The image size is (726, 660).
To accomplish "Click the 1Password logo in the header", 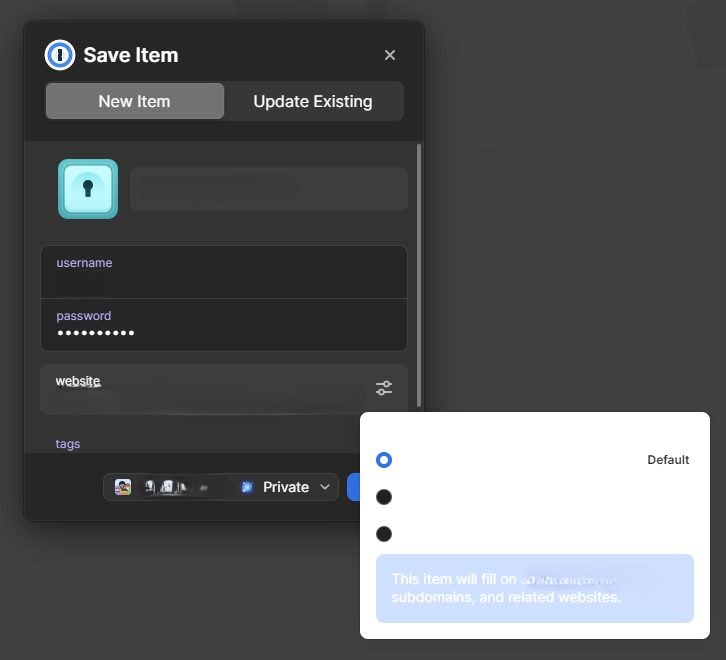I will tap(60, 55).
